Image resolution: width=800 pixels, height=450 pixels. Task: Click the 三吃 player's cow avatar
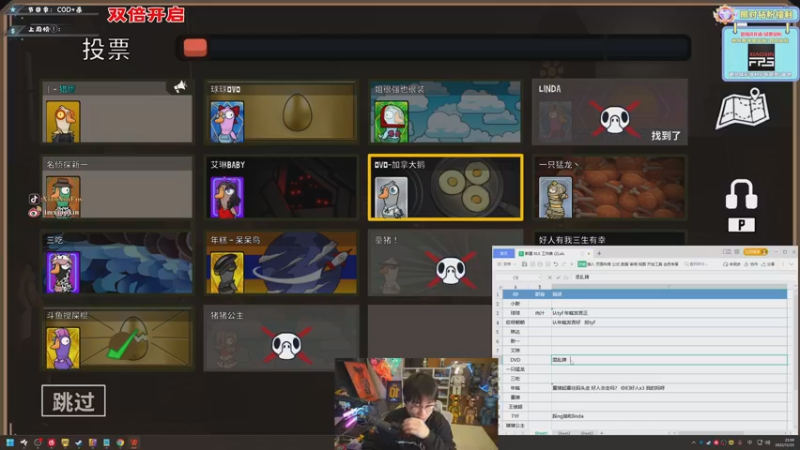coord(63,272)
